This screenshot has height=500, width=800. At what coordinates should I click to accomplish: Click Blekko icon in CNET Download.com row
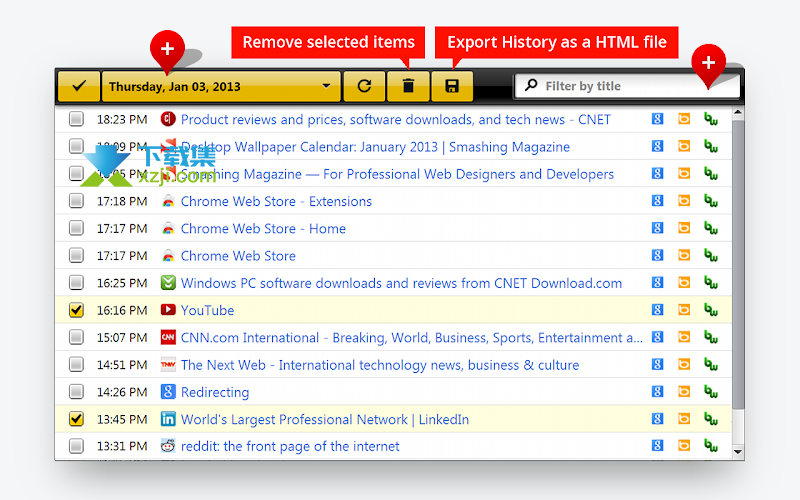click(711, 283)
